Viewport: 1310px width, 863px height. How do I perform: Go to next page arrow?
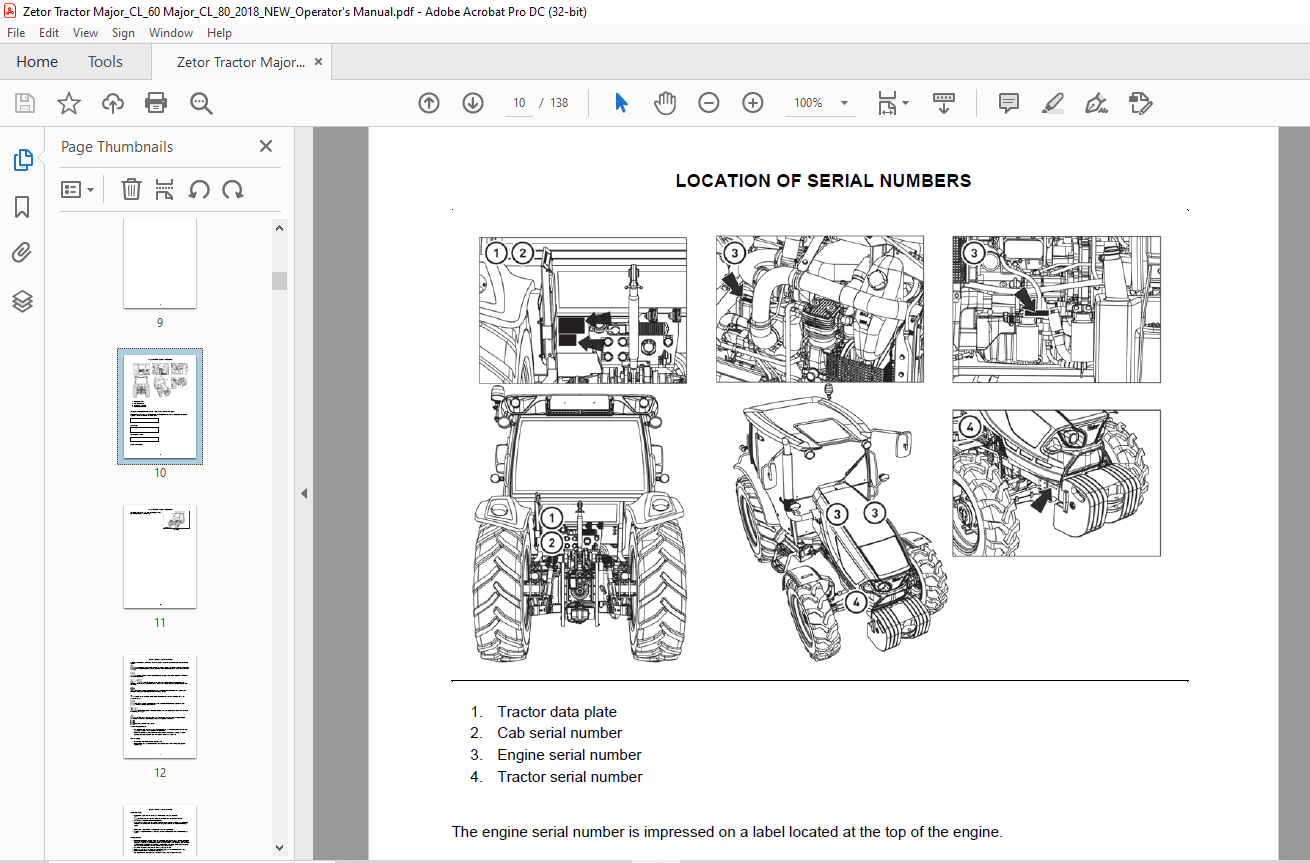point(473,103)
